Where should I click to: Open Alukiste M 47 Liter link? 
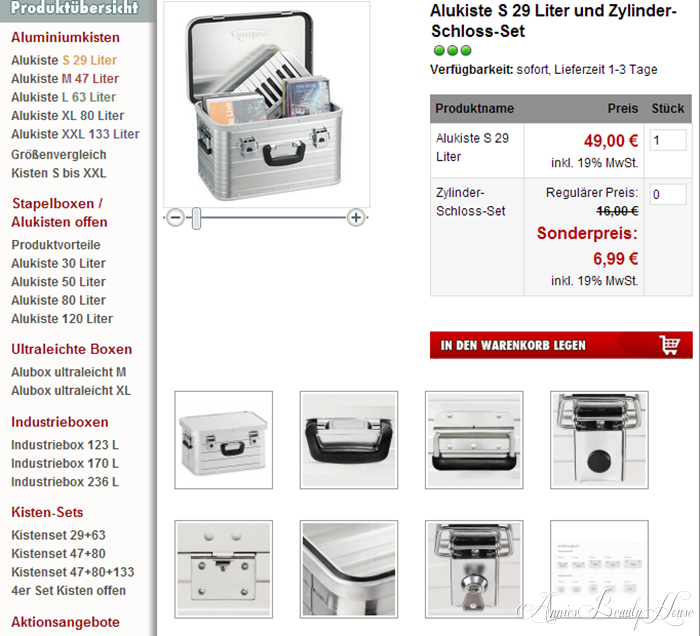[65, 79]
